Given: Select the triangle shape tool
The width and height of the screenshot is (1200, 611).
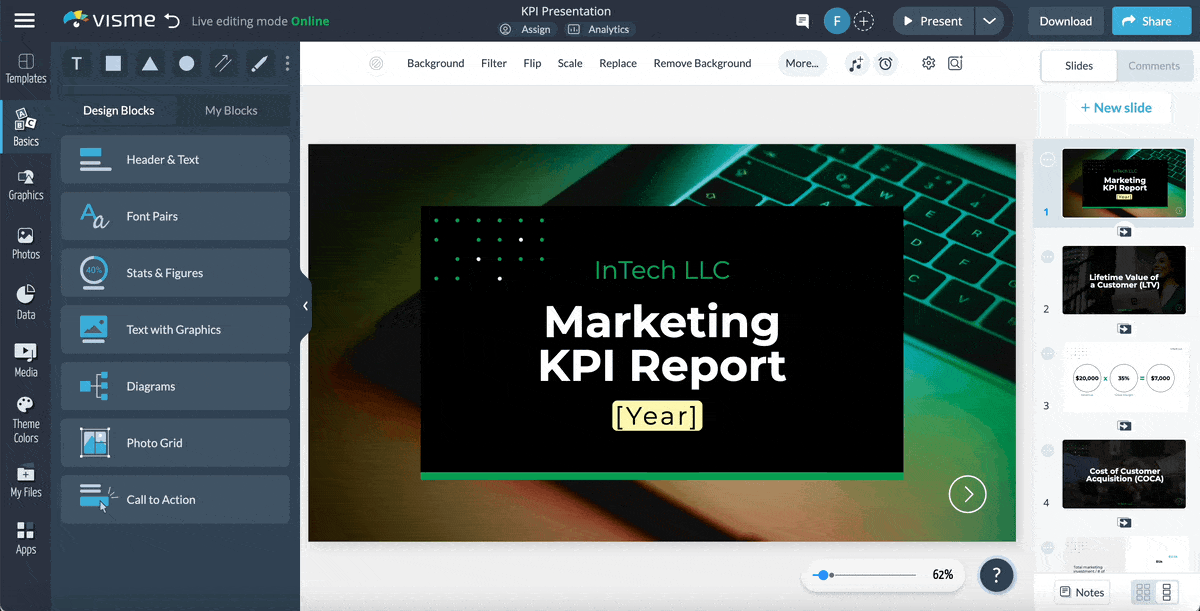Looking at the screenshot, I should (x=148, y=63).
